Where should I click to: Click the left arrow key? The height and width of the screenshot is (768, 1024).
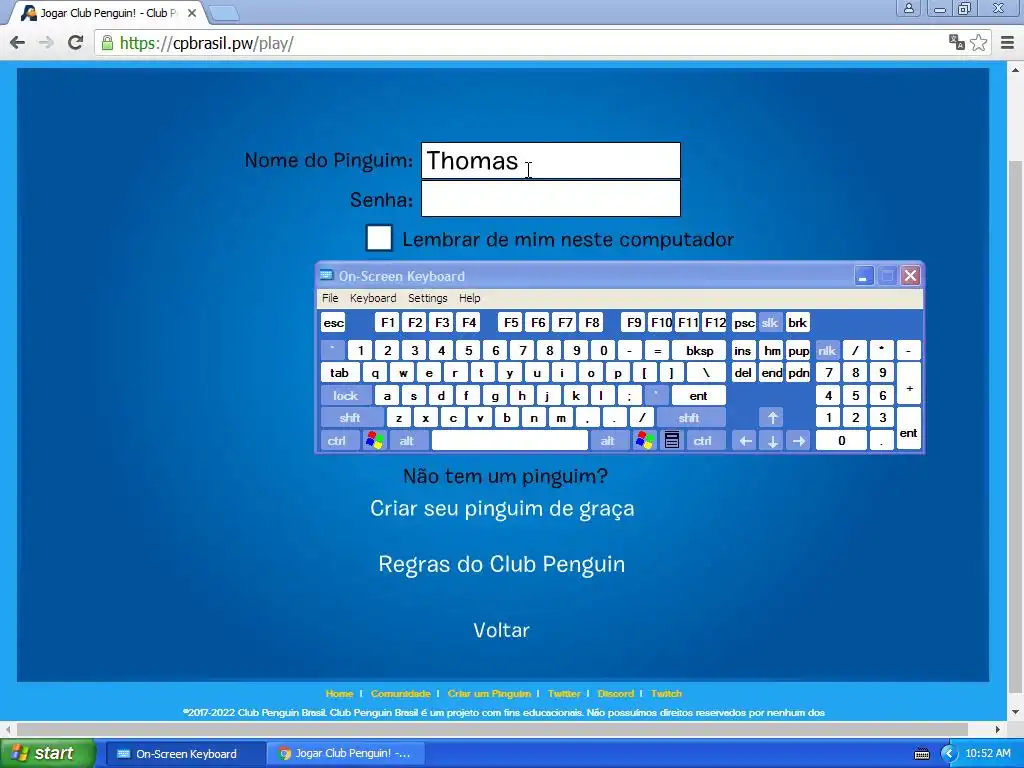[x=745, y=441]
